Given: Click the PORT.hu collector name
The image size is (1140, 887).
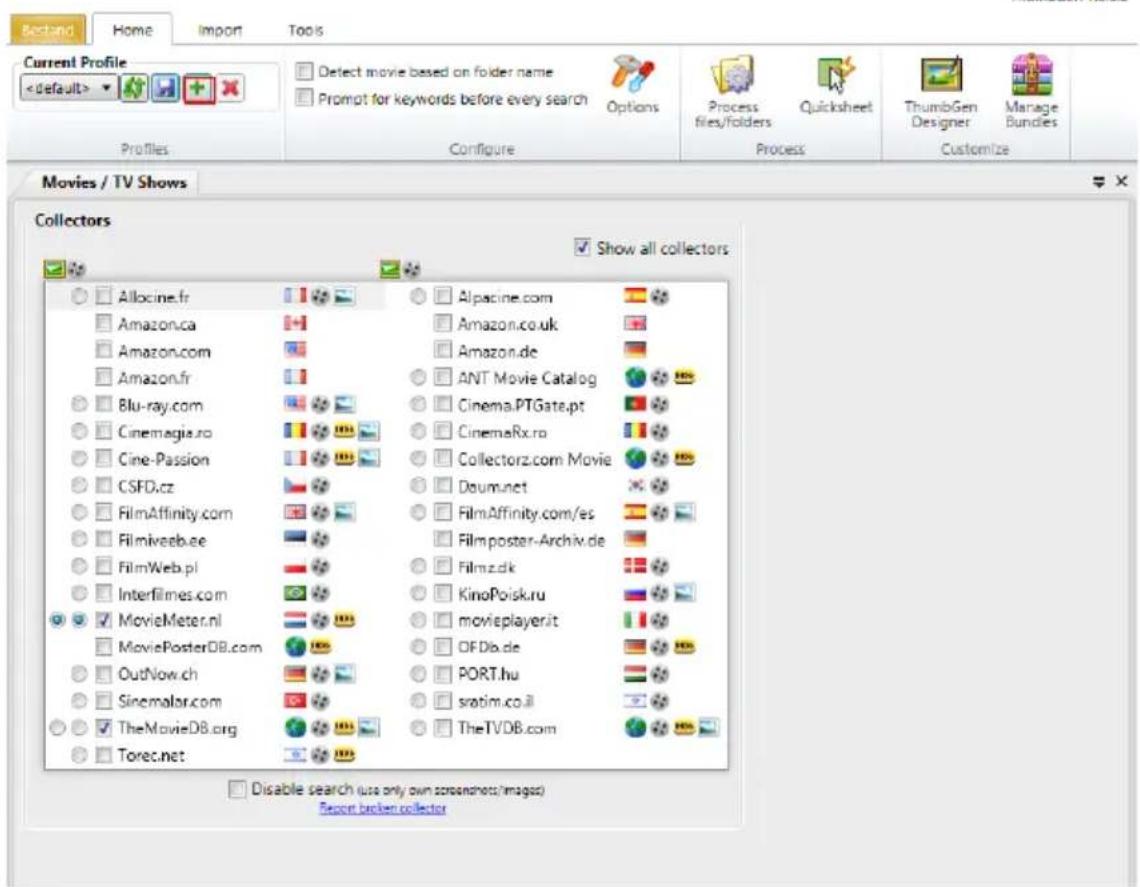Looking at the screenshot, I should coord(488,674).
